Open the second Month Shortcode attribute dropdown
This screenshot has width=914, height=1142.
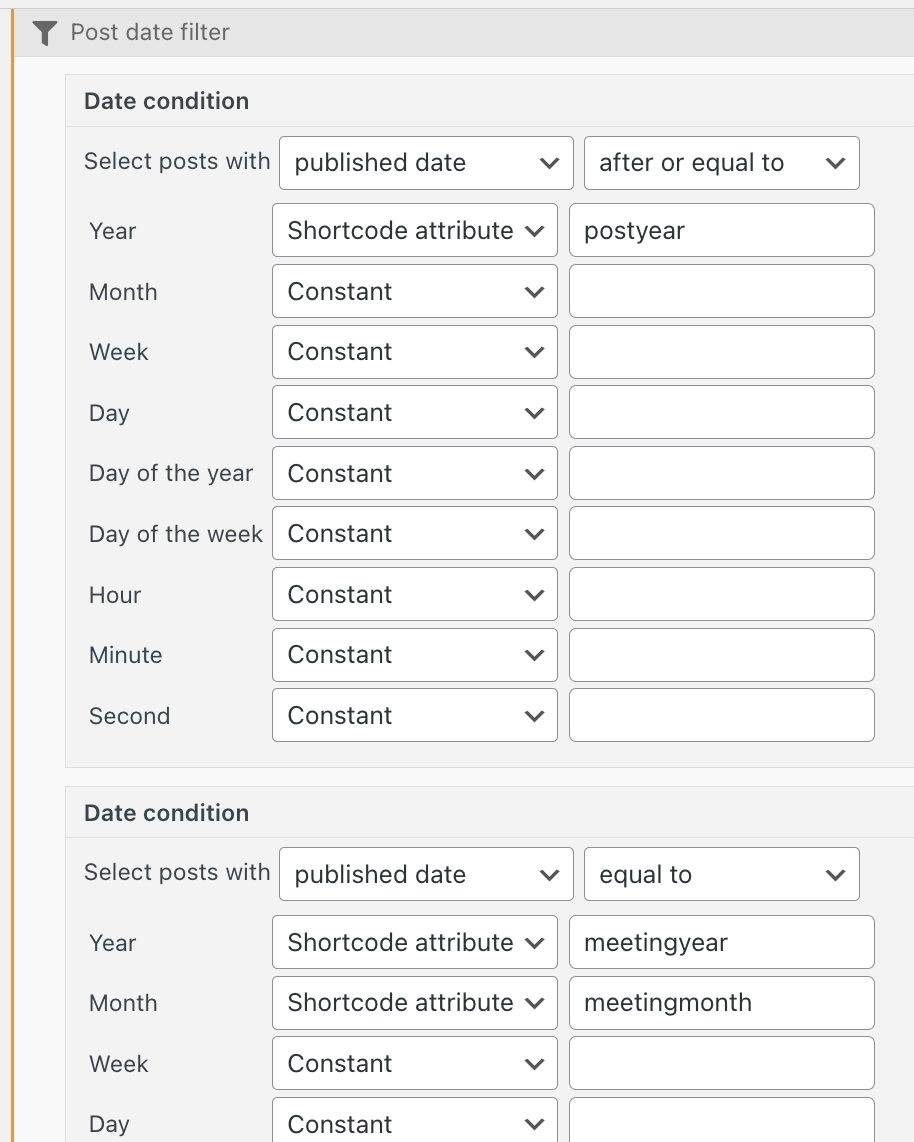pos(415,1003)
